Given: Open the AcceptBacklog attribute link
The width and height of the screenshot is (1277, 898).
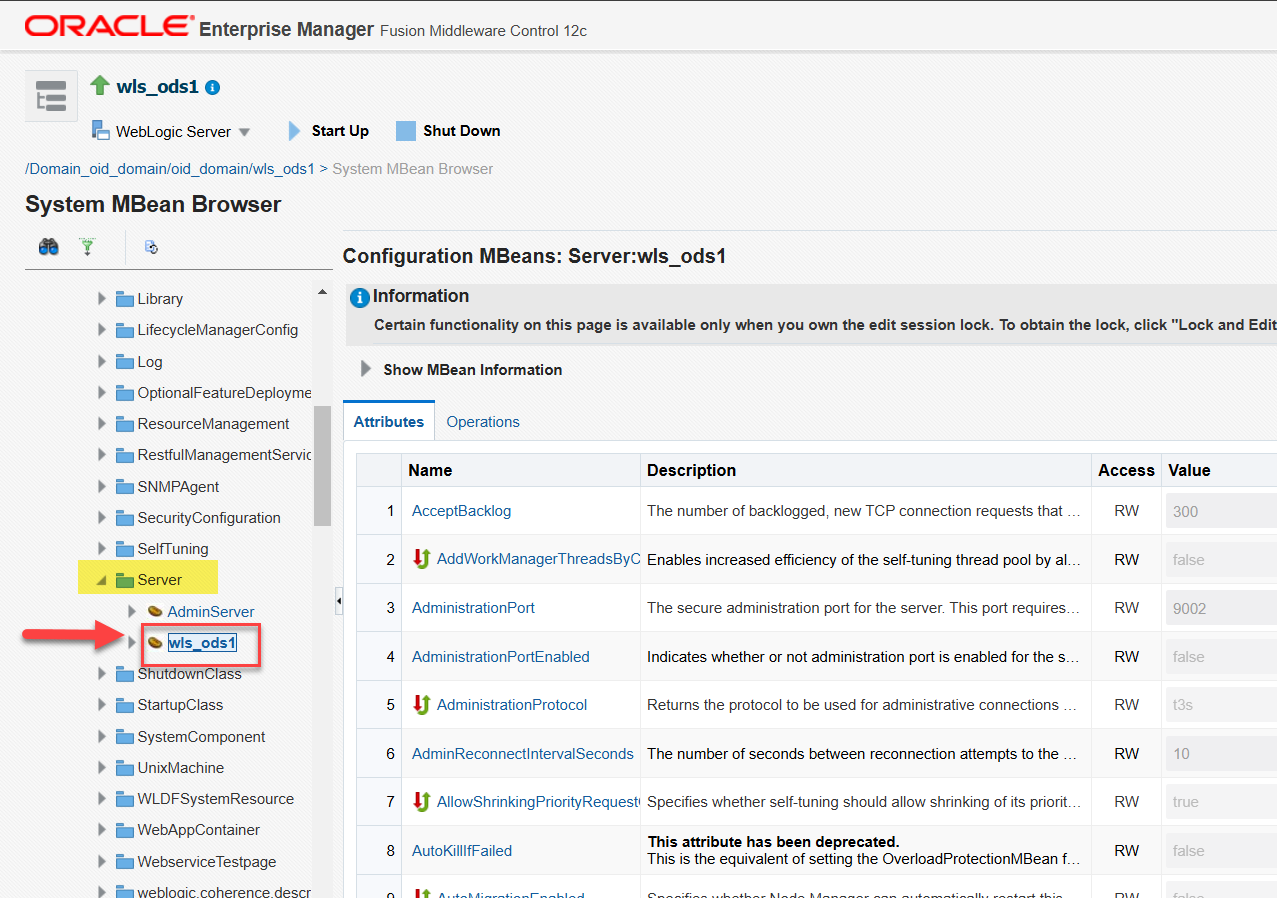Looking at the screenshot, I should (x=461, y=511).
